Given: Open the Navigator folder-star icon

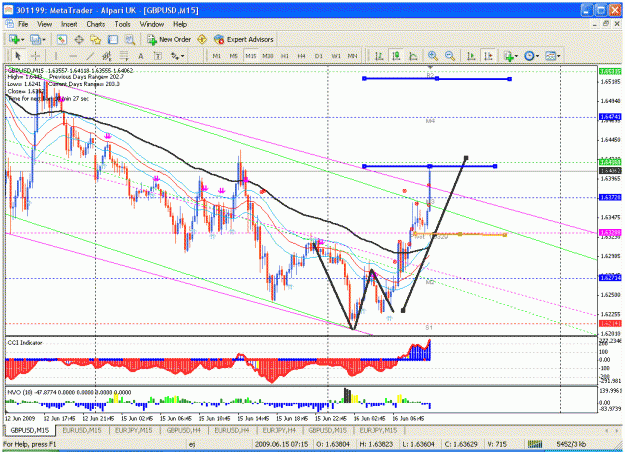Looking at the screenshot, I should pos(96,39).
